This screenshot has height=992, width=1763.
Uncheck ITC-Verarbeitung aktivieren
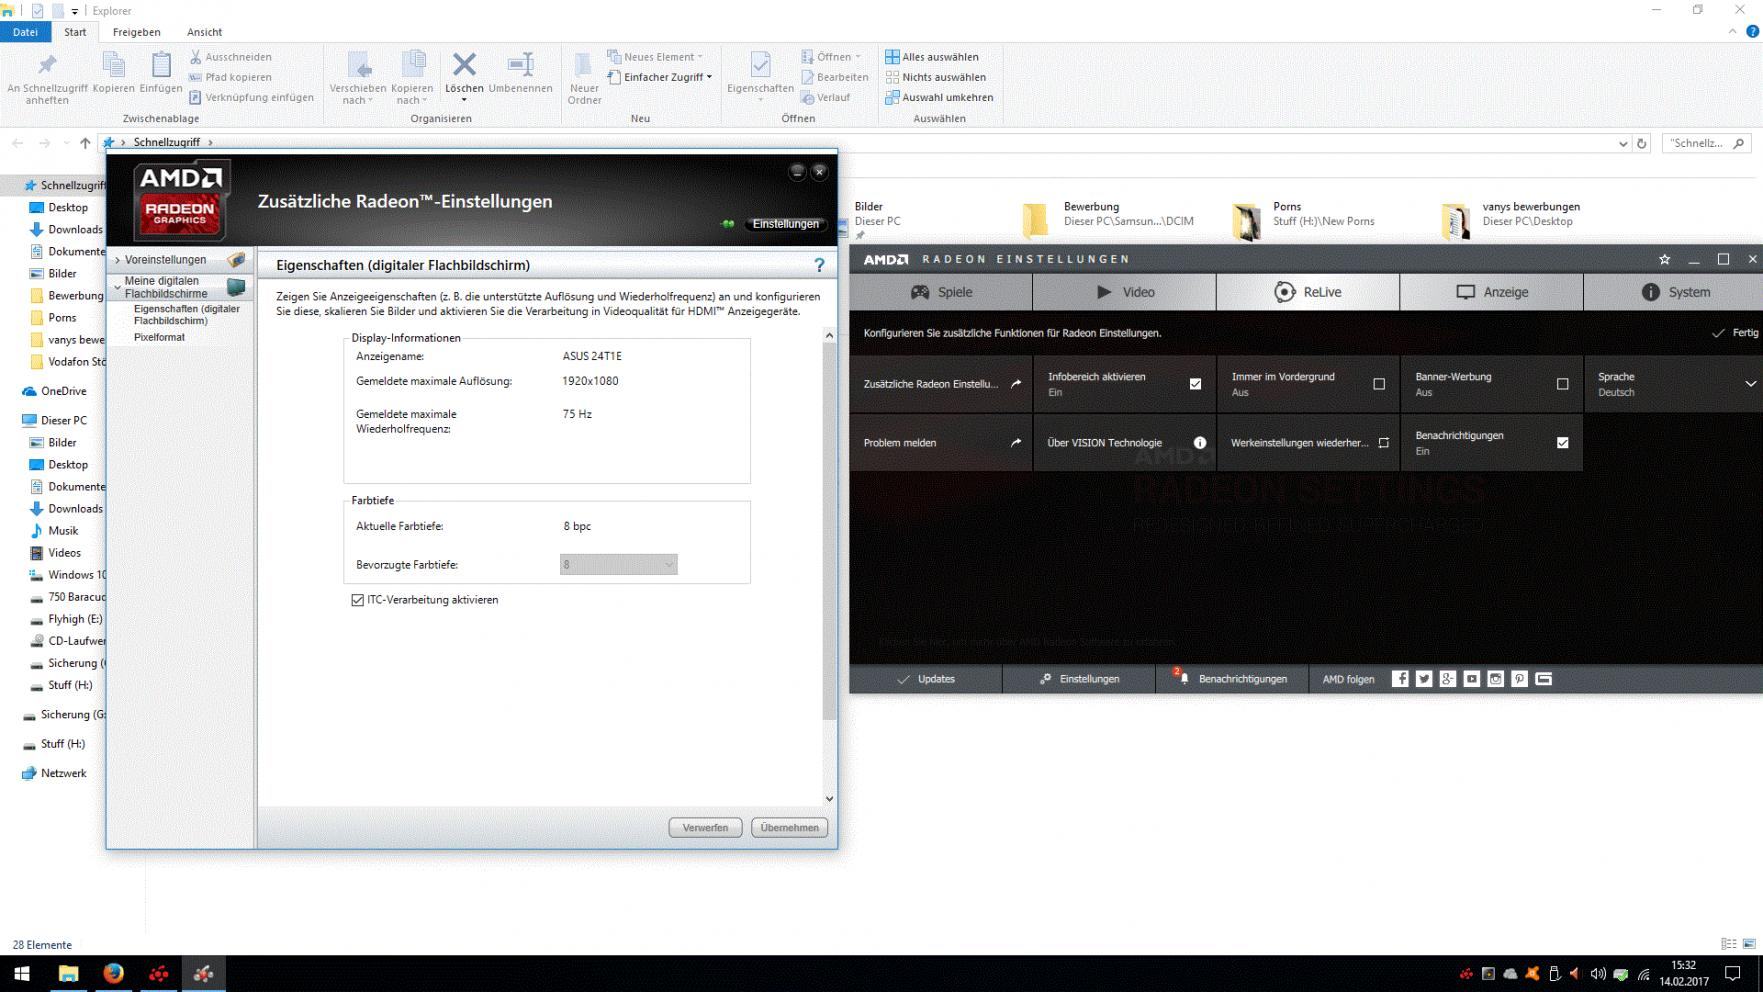(x=357, y=600)
